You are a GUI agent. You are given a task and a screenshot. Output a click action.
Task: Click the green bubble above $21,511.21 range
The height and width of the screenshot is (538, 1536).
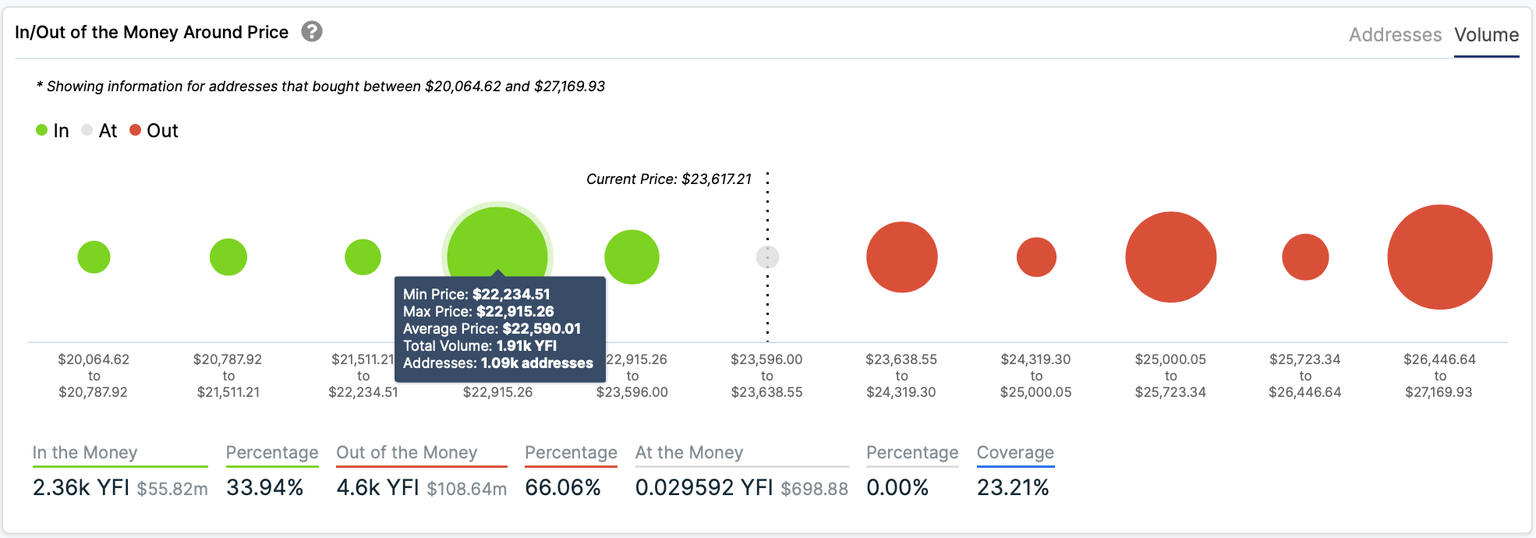click(363, 257)
